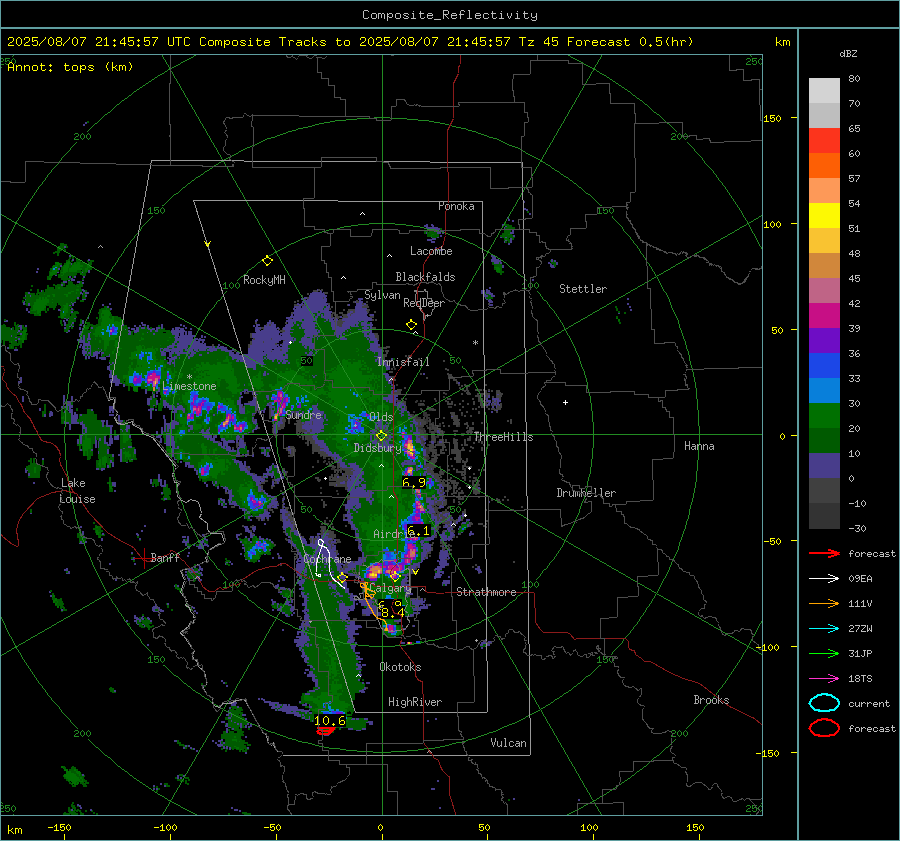The height and width of the screenshot is (841, 900).
Task: Click the Lake Louise label
Action: (x=78, y=491)
